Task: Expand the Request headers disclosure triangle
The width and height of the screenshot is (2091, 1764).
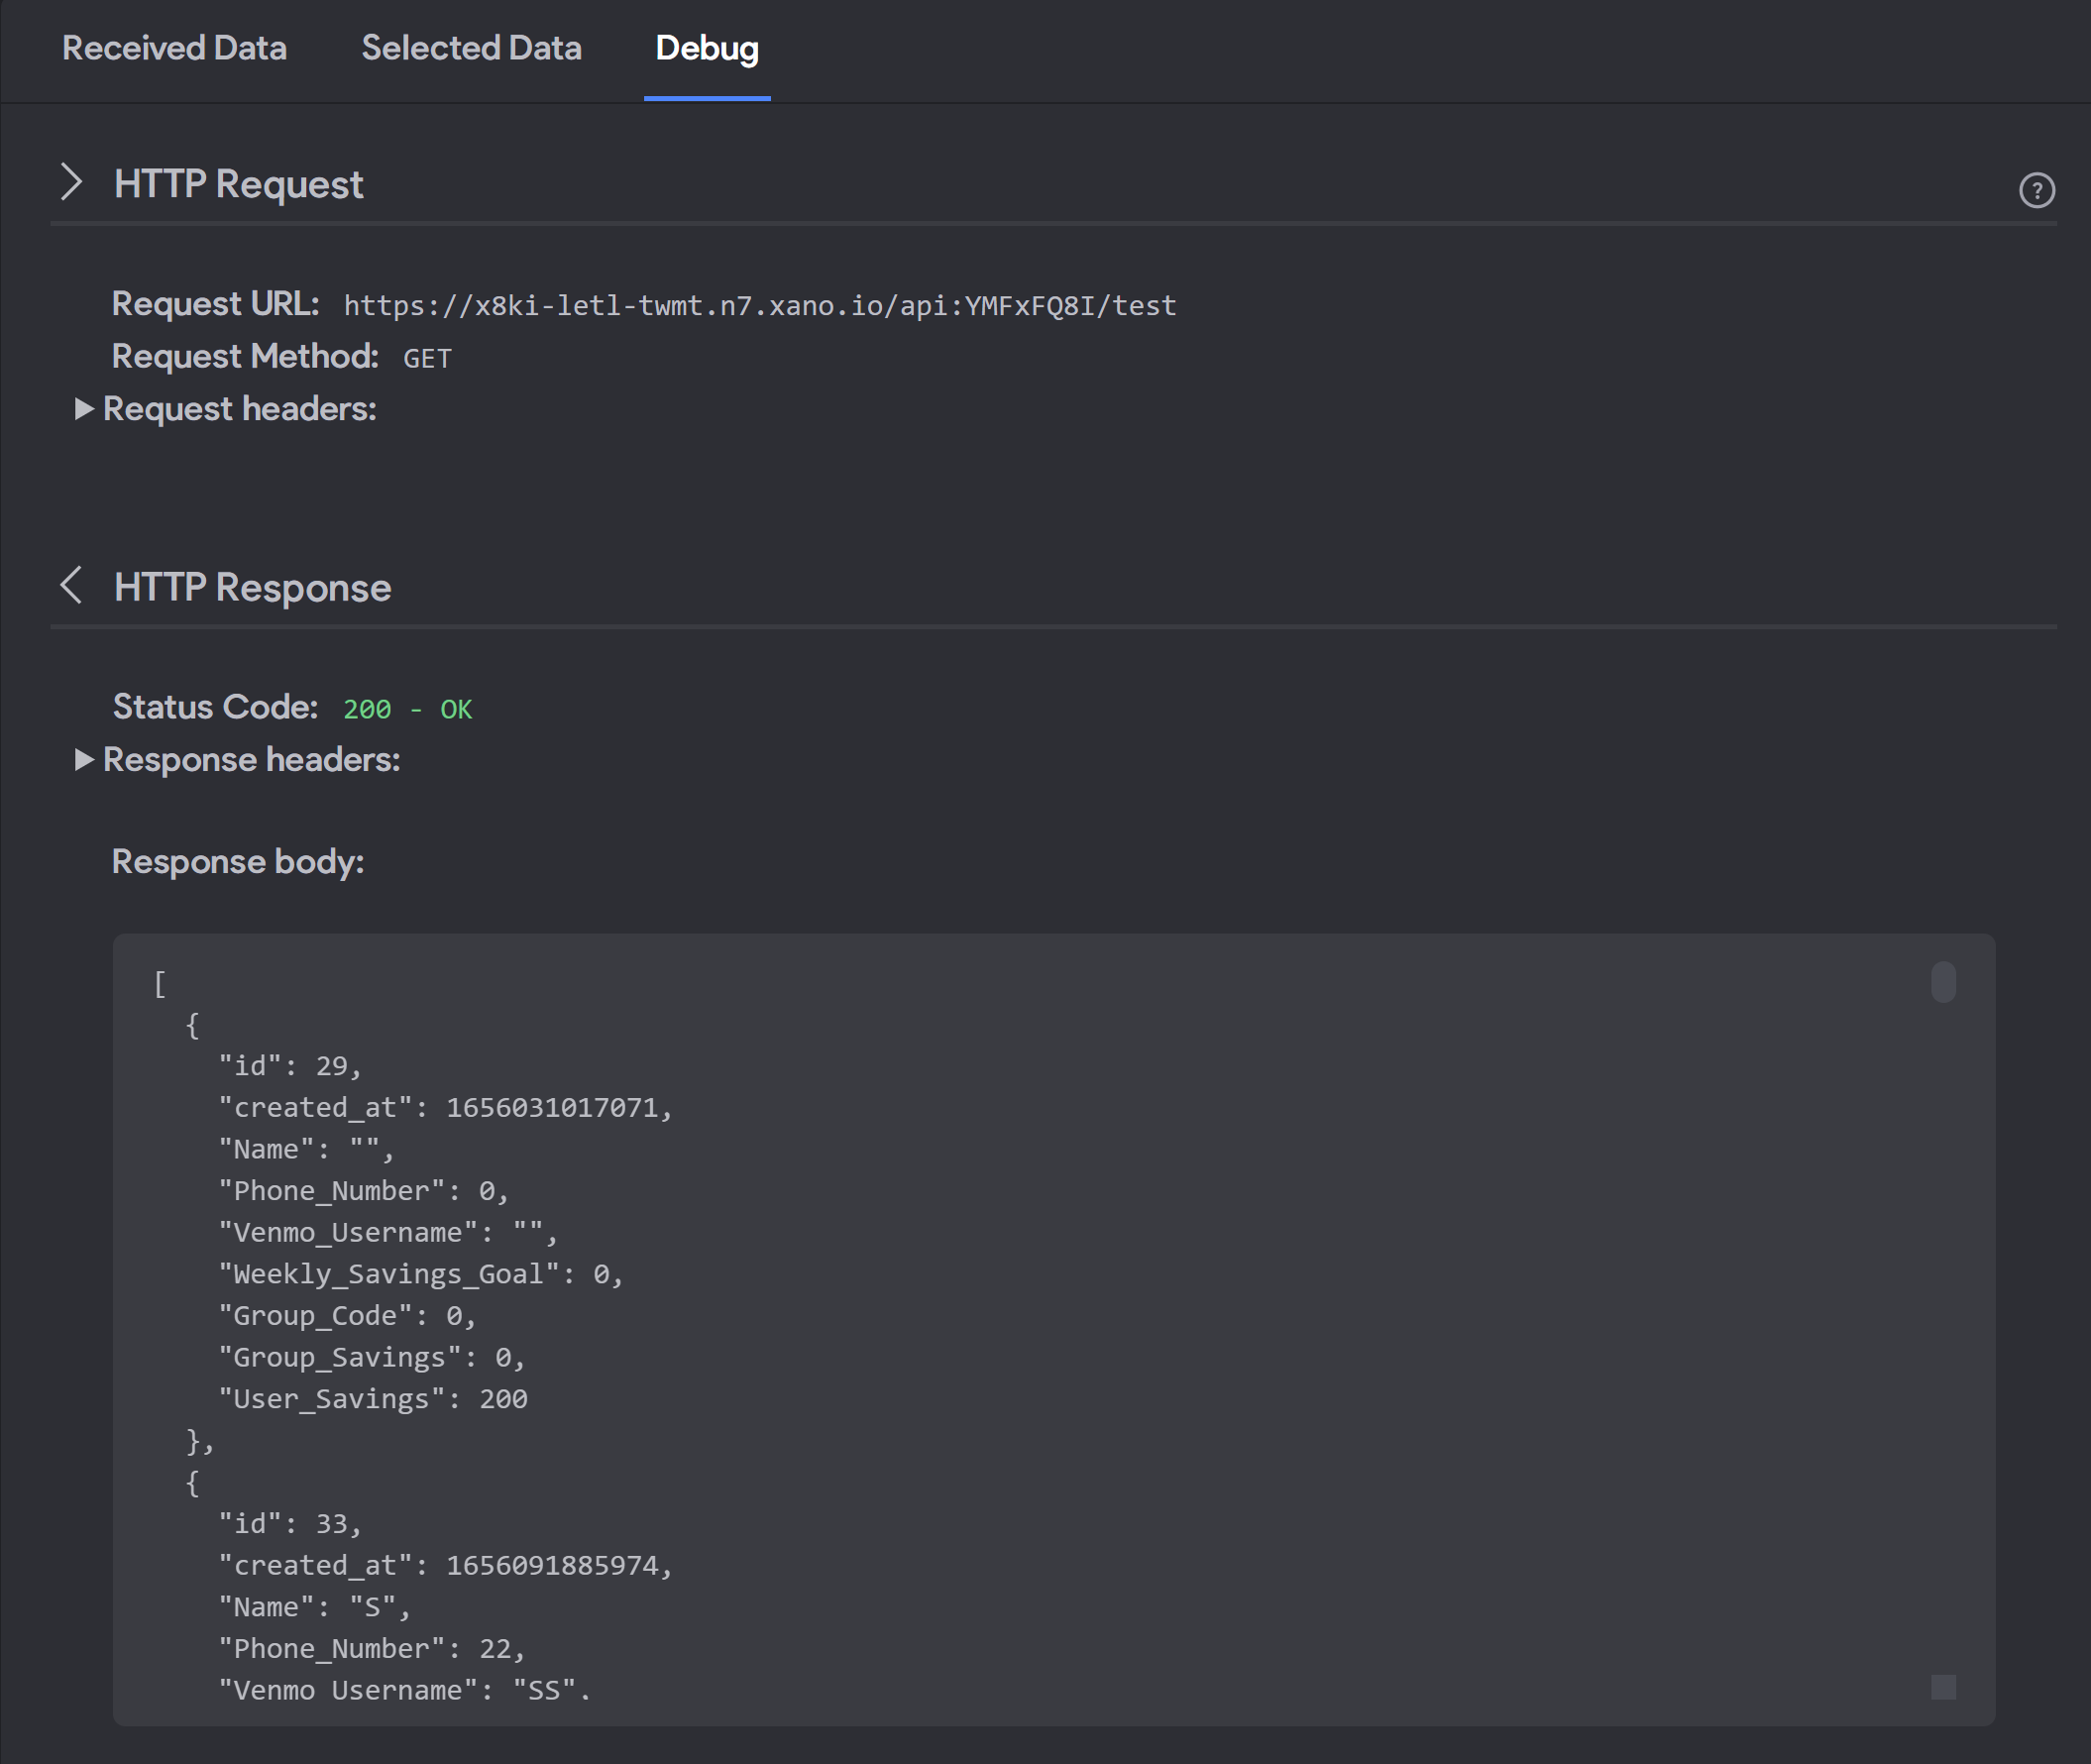Action: [84, 408]
